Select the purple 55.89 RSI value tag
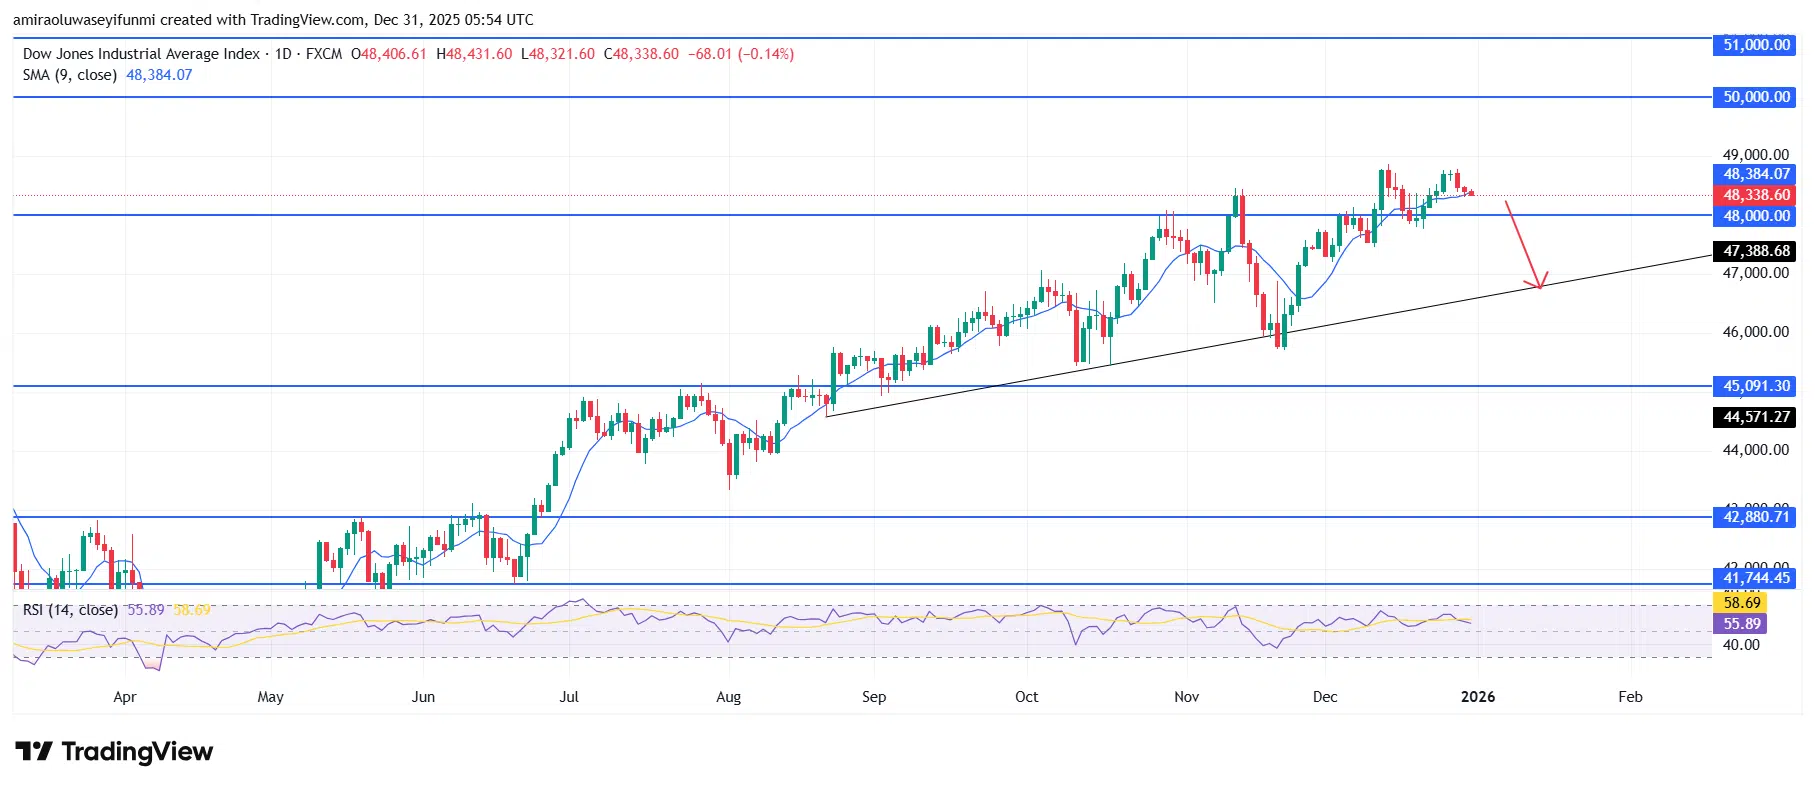This screenshot has width=1815, height=789. click(x=1741, y=623)
